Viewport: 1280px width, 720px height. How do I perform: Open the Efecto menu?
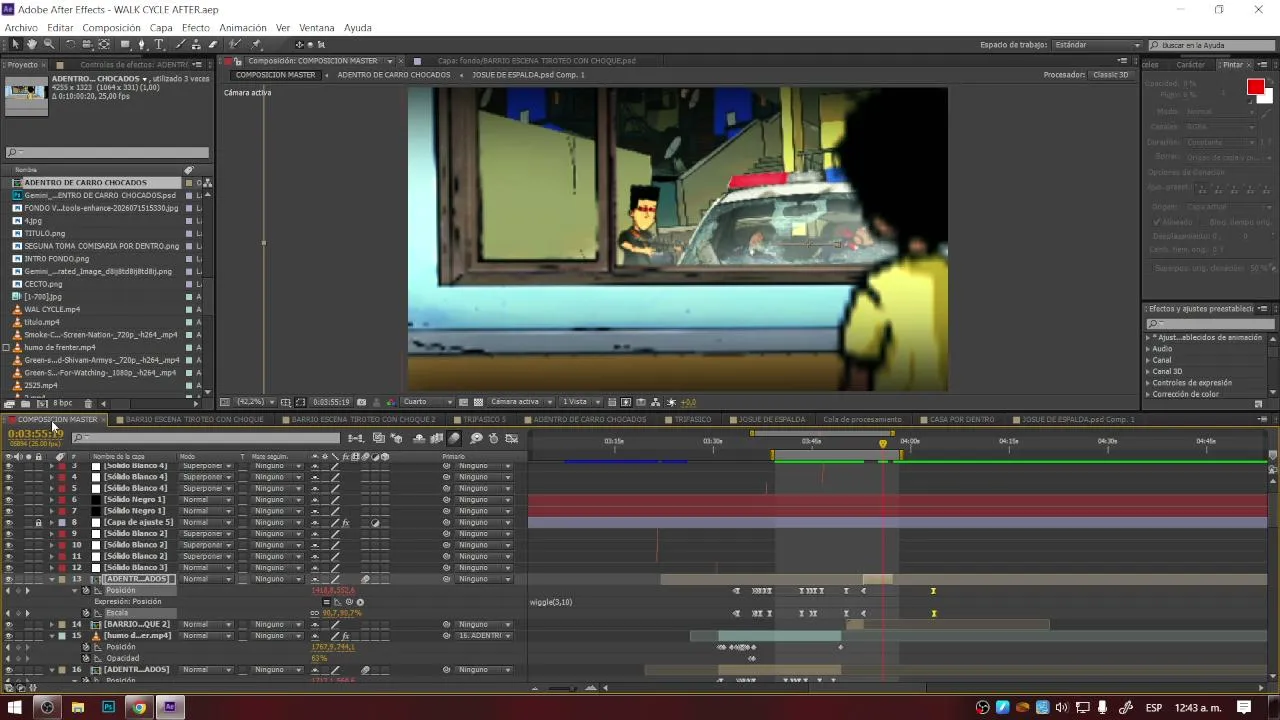click(196, 28)
